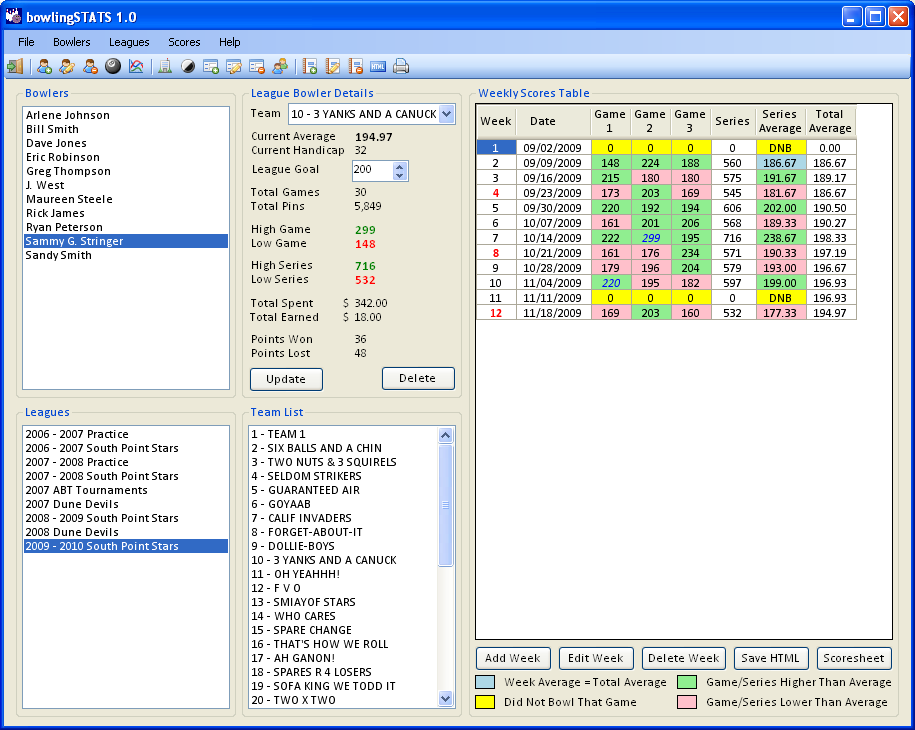Click the yellow Did Not Bowl swatch
This screenshot has height=730, width=915.
[484, 702]
